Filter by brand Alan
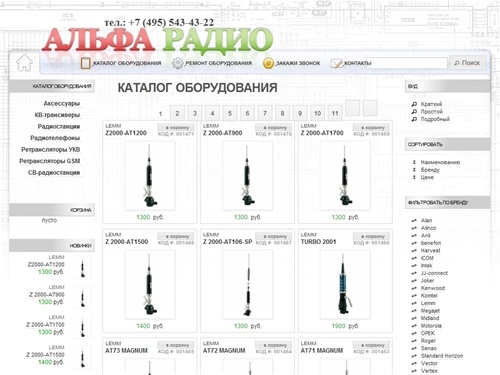The width and height of the screenshot is (500, 375). (x=426, y=220)
